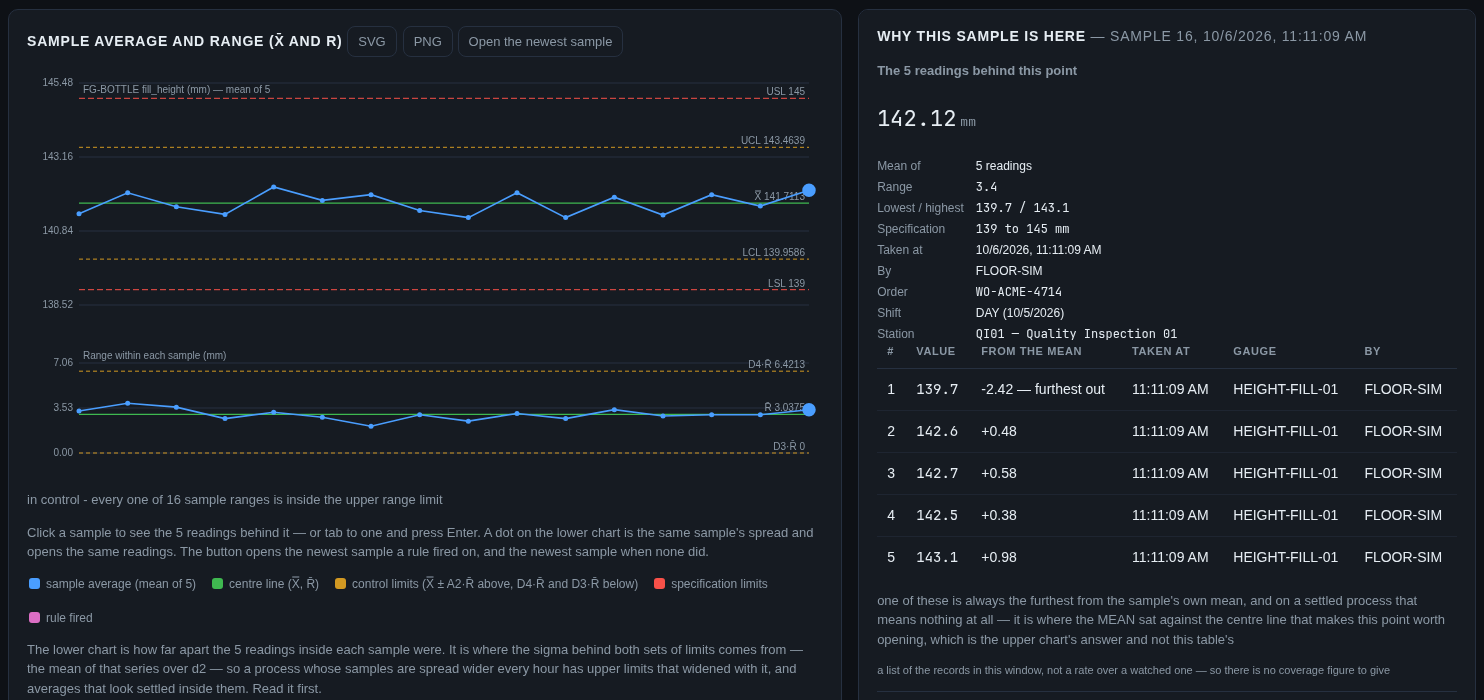Click the "+0.38" from-the-mean cell
Image resolution: width=1484 pixels, height=700 pixels.
pyautogui.click(x=998, y=515)
